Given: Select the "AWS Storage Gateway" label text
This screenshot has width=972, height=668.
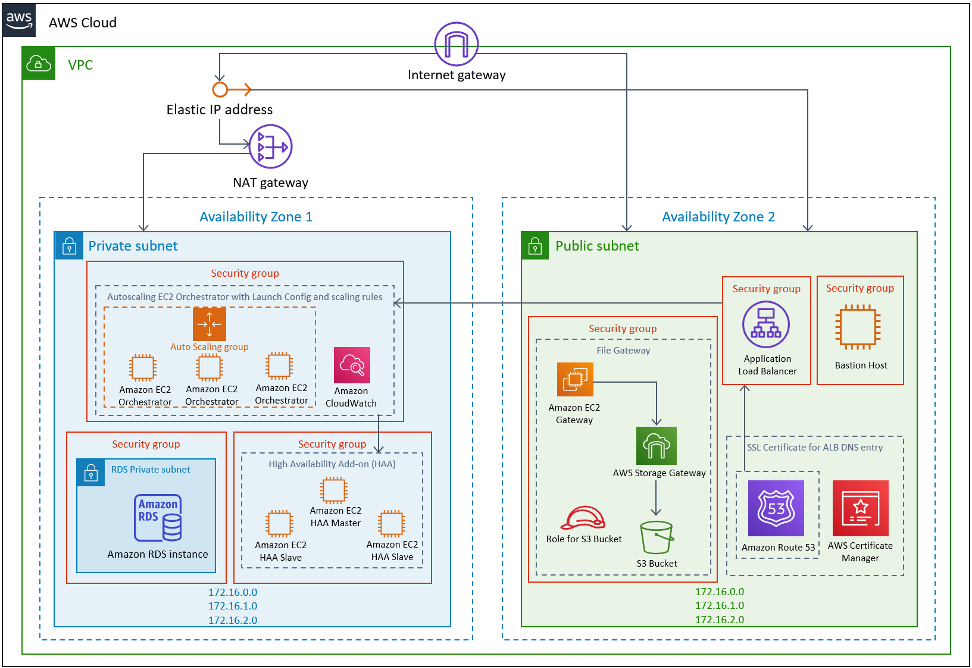Looking at the screenshot, I should (x=659, y=473).
